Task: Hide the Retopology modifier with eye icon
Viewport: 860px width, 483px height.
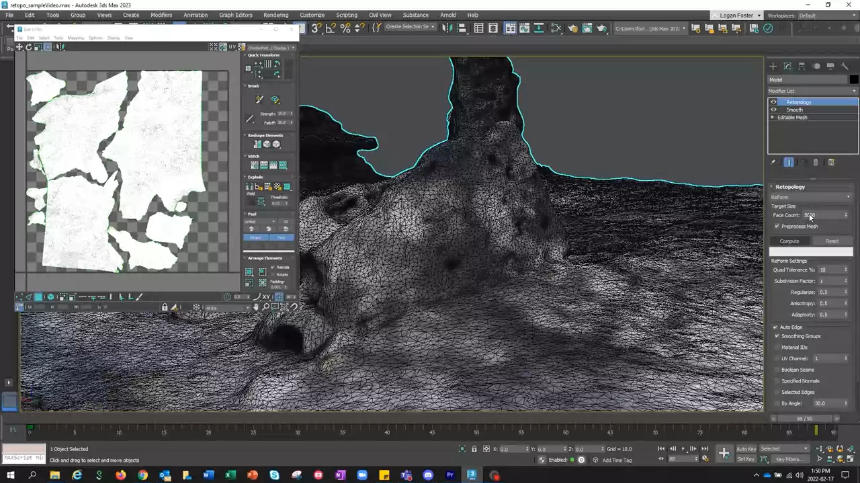Action: 773,102
